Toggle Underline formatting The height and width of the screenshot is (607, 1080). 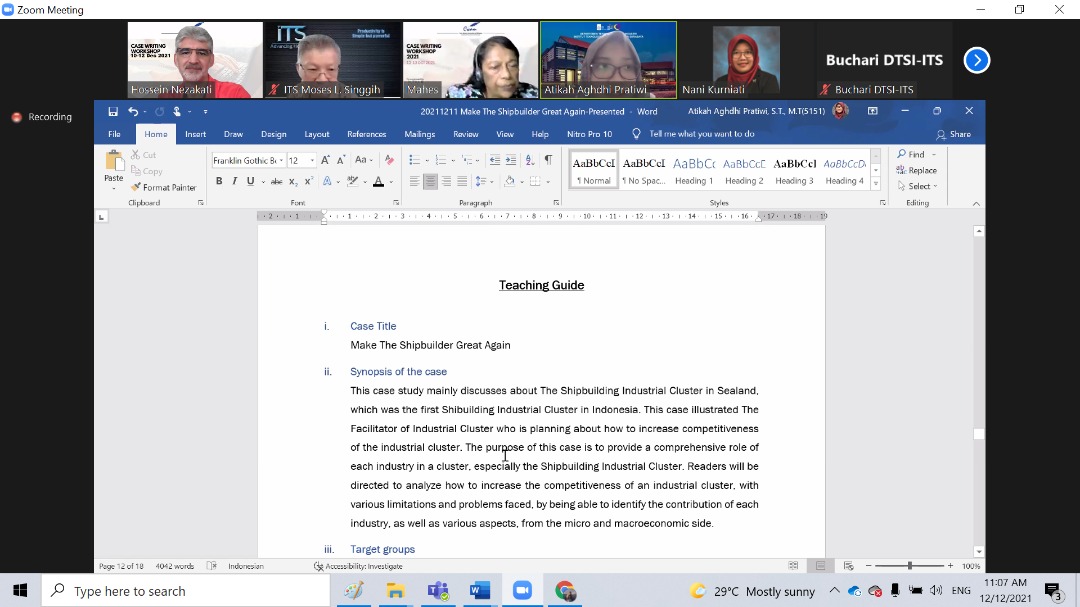point(251,181)
